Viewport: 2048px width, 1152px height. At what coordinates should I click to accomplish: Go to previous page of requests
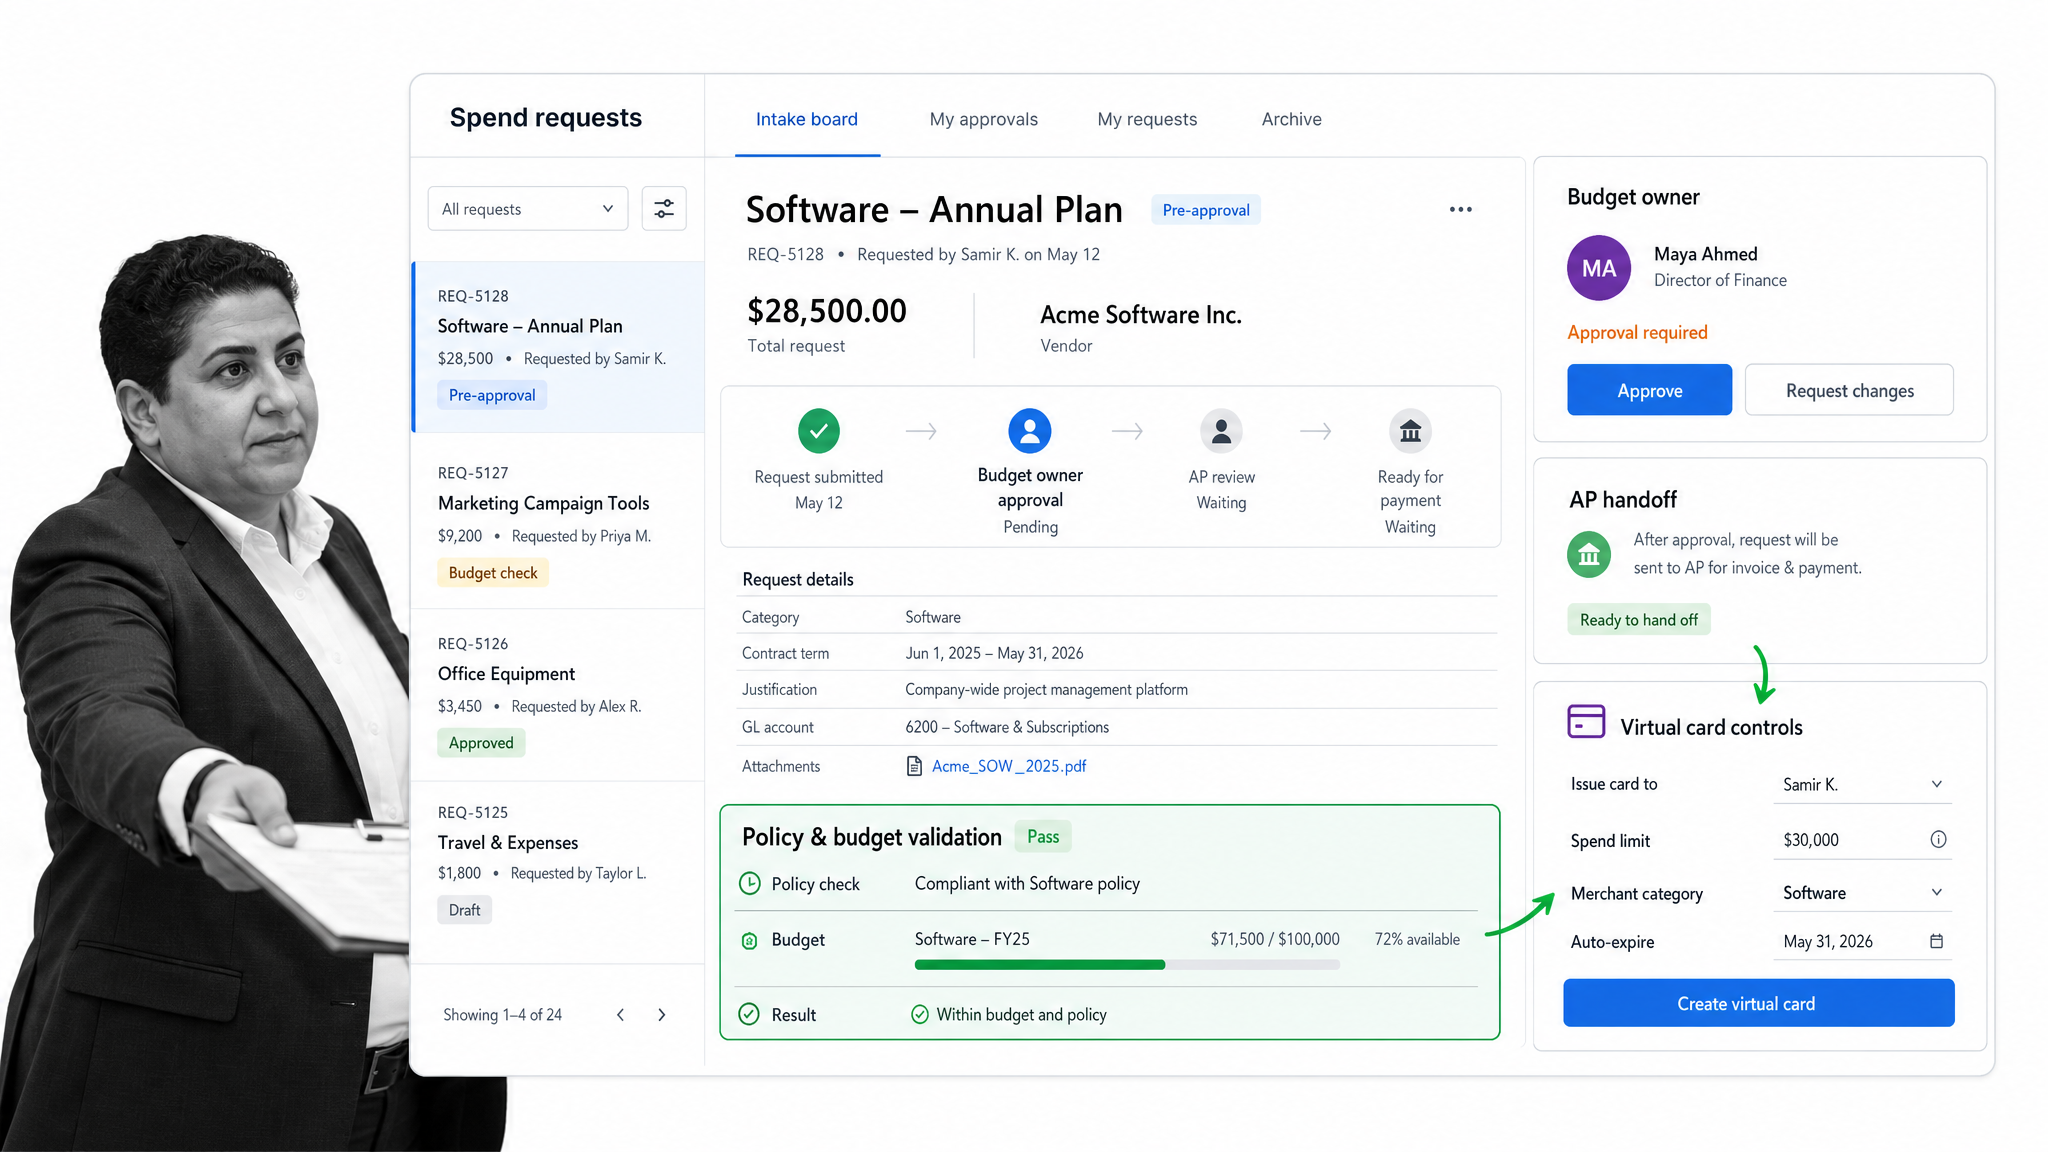click(620, 1015)
